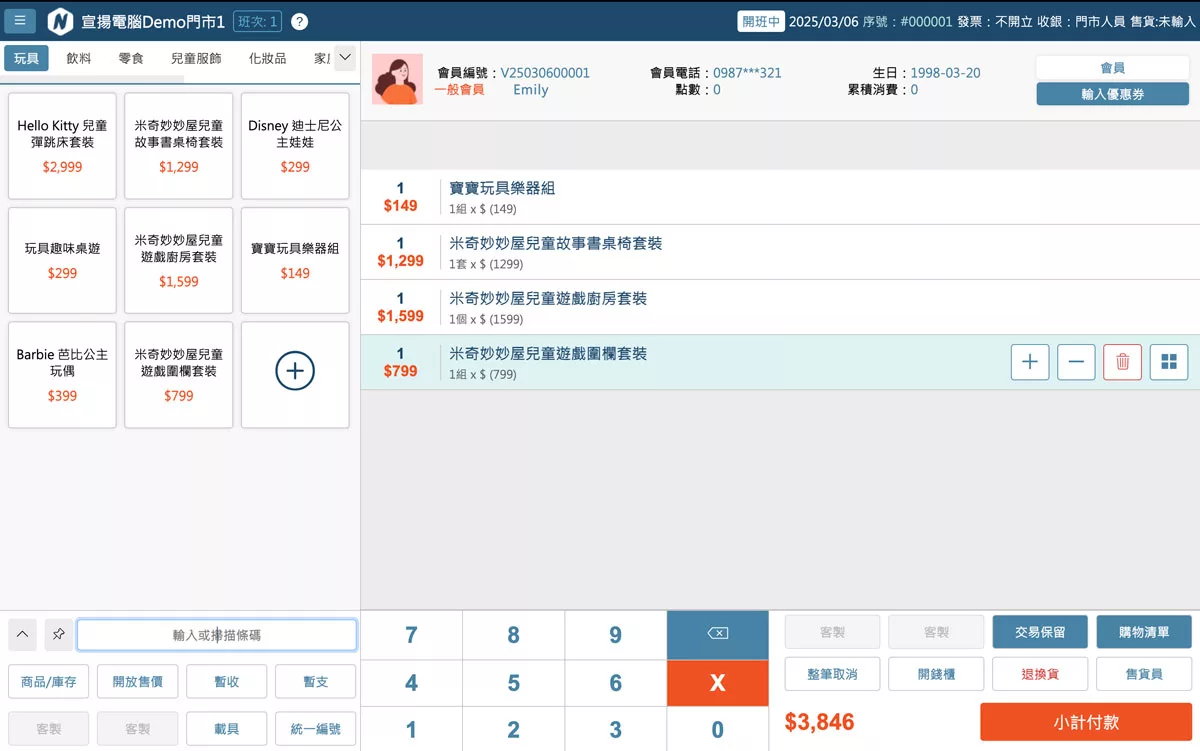1200x751 pixels.
Task: Increase quantity with the plus icon
Action: point(1030,362)
